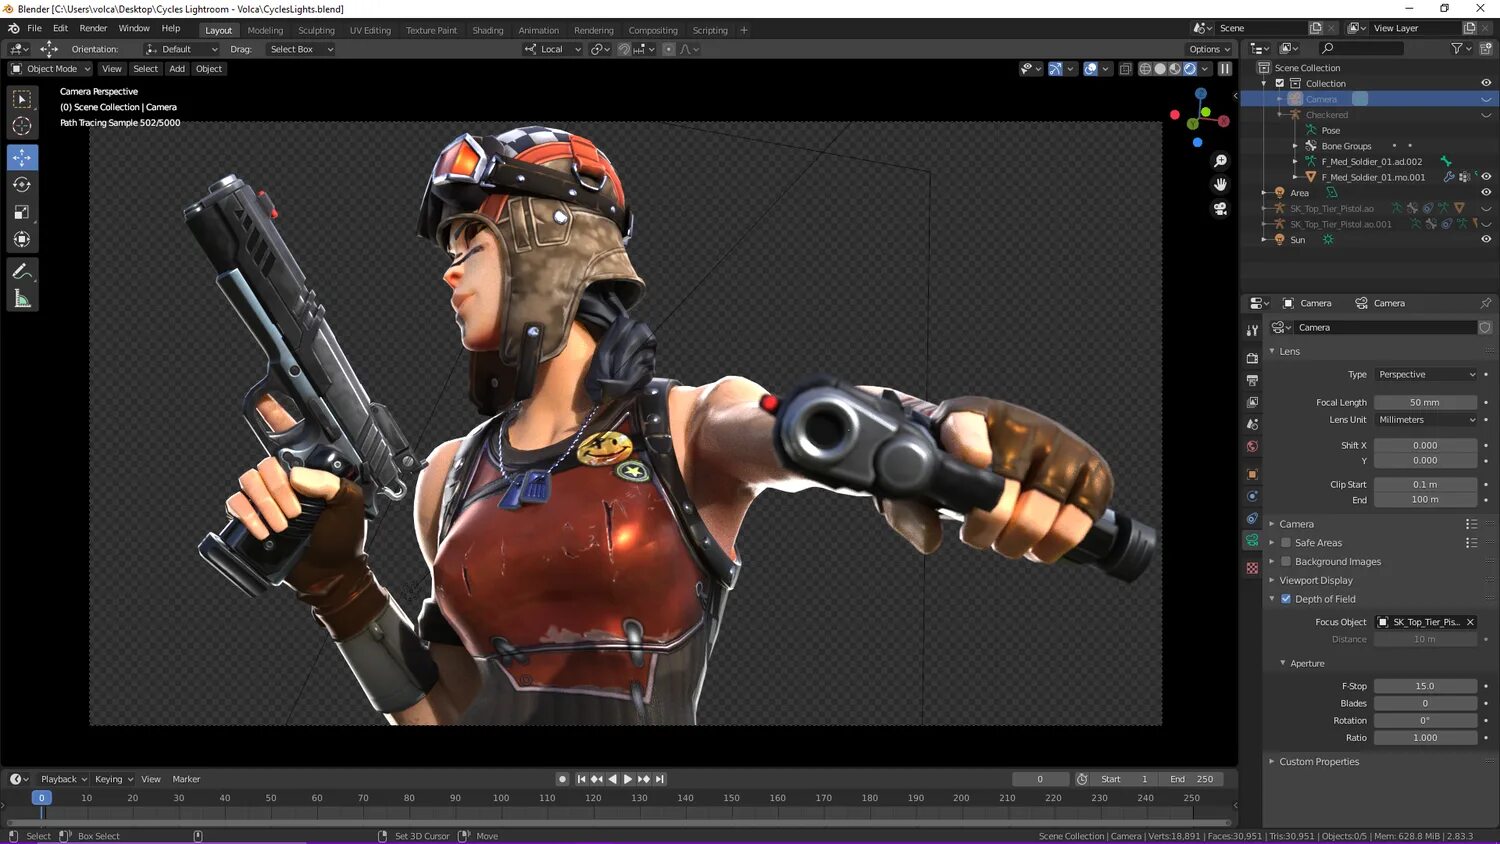
Task: Open the Window menu
Action: click(x=134, y=28)
